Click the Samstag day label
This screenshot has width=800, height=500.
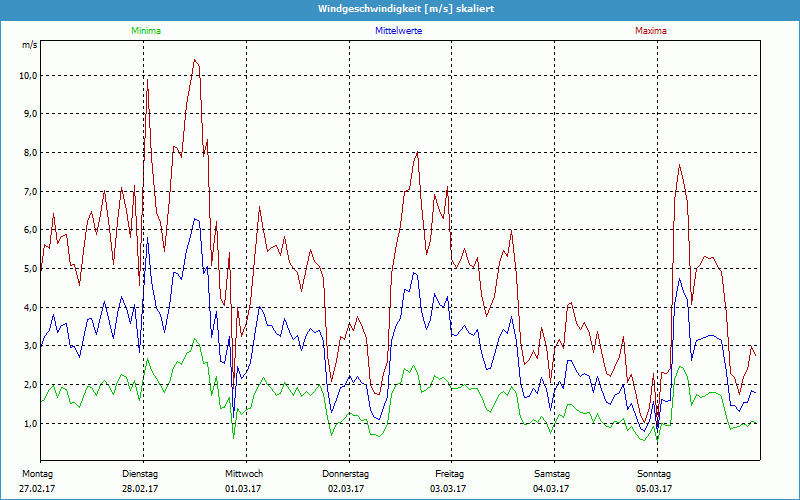(x=552, y=474)
